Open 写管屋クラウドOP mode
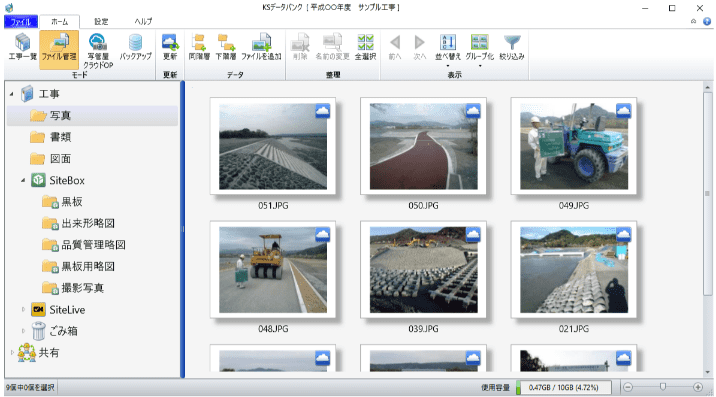 coord(98,51)
